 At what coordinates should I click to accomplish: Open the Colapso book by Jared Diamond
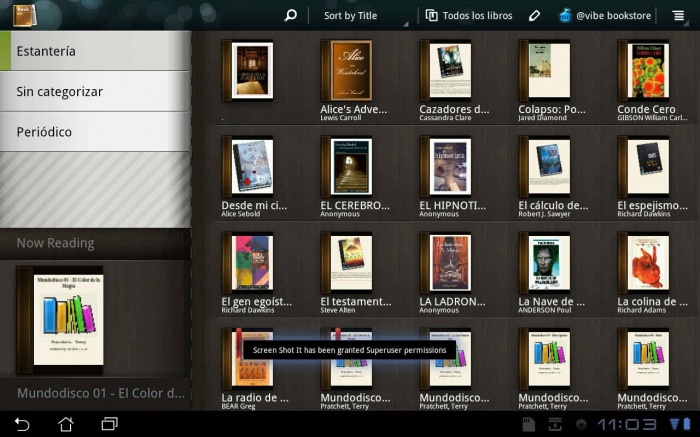(545, 71)
